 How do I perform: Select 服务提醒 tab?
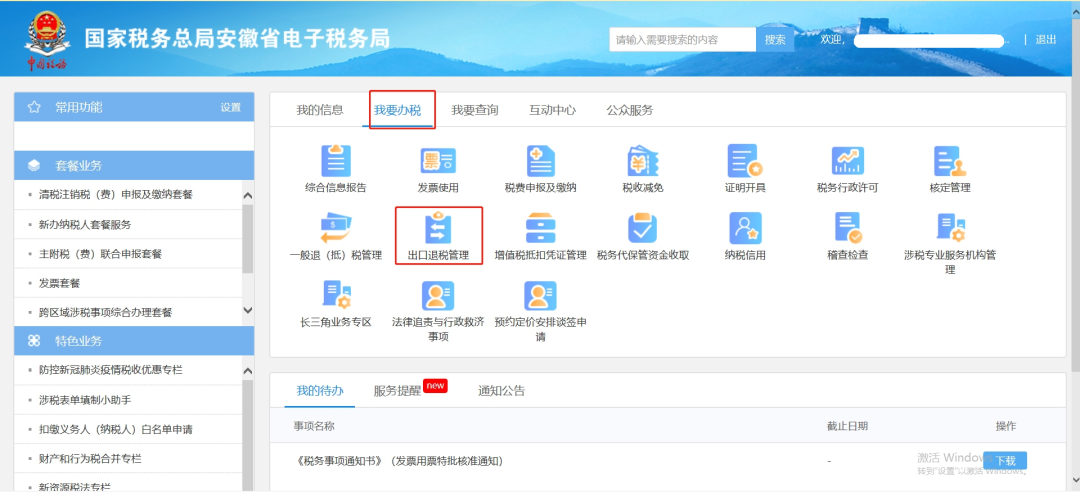397,391
